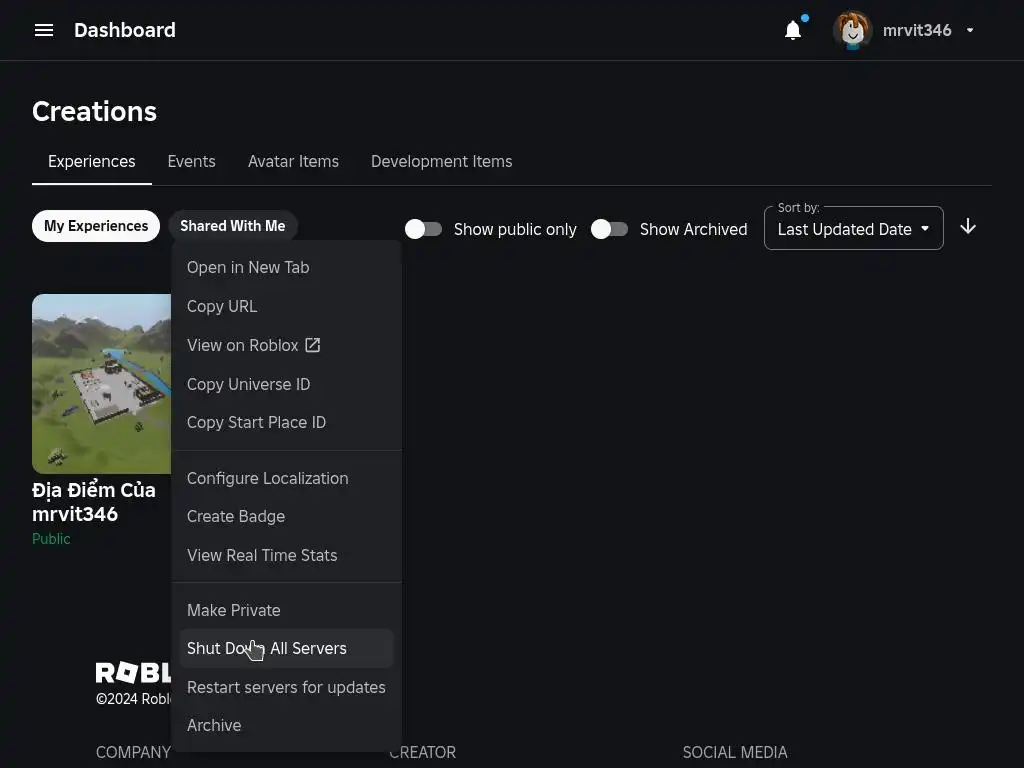Choose Shut Down All Servers
Screen dimensions: 1024x768
coord(286,648)
